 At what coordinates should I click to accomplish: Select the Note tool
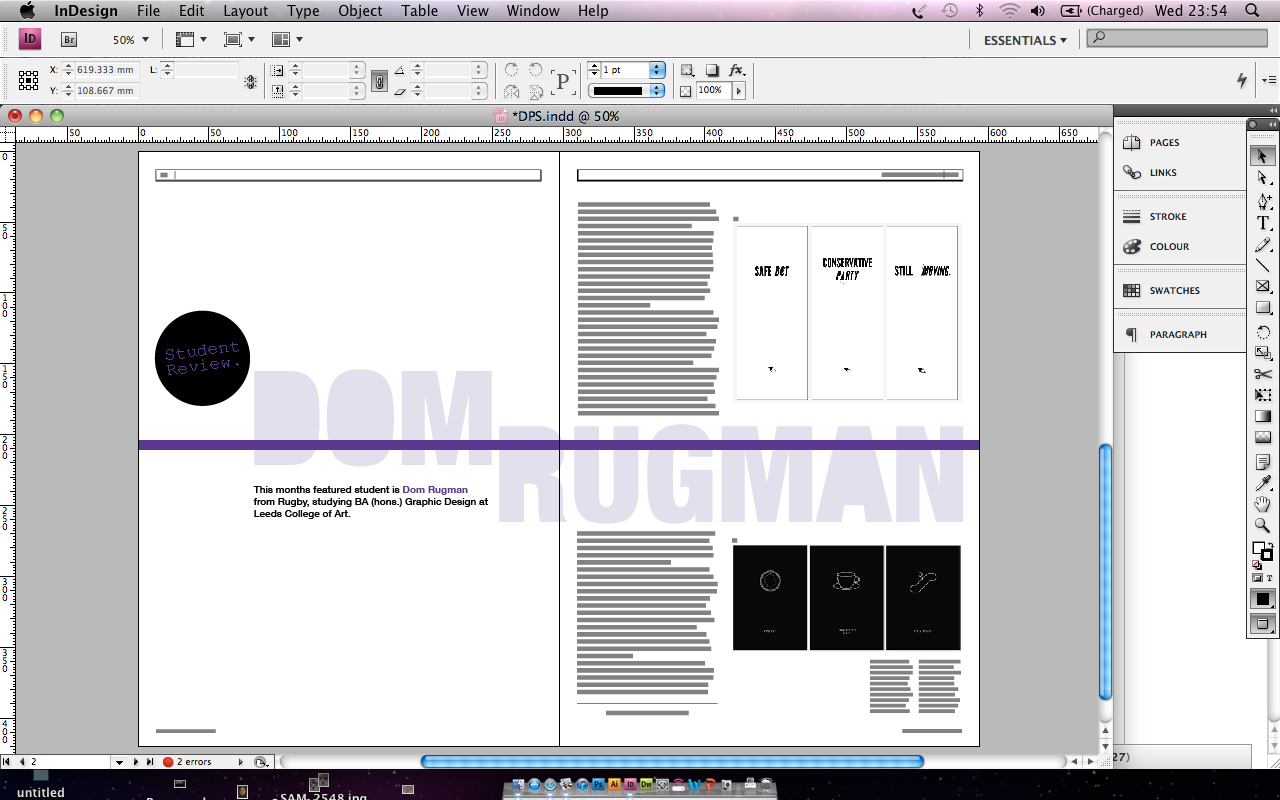click(x=1262, y=461)
